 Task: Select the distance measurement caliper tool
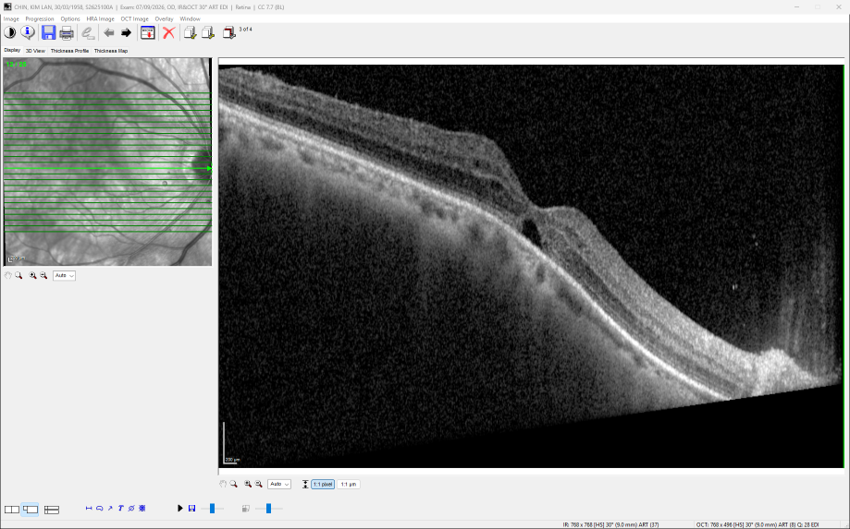point(89,508)
